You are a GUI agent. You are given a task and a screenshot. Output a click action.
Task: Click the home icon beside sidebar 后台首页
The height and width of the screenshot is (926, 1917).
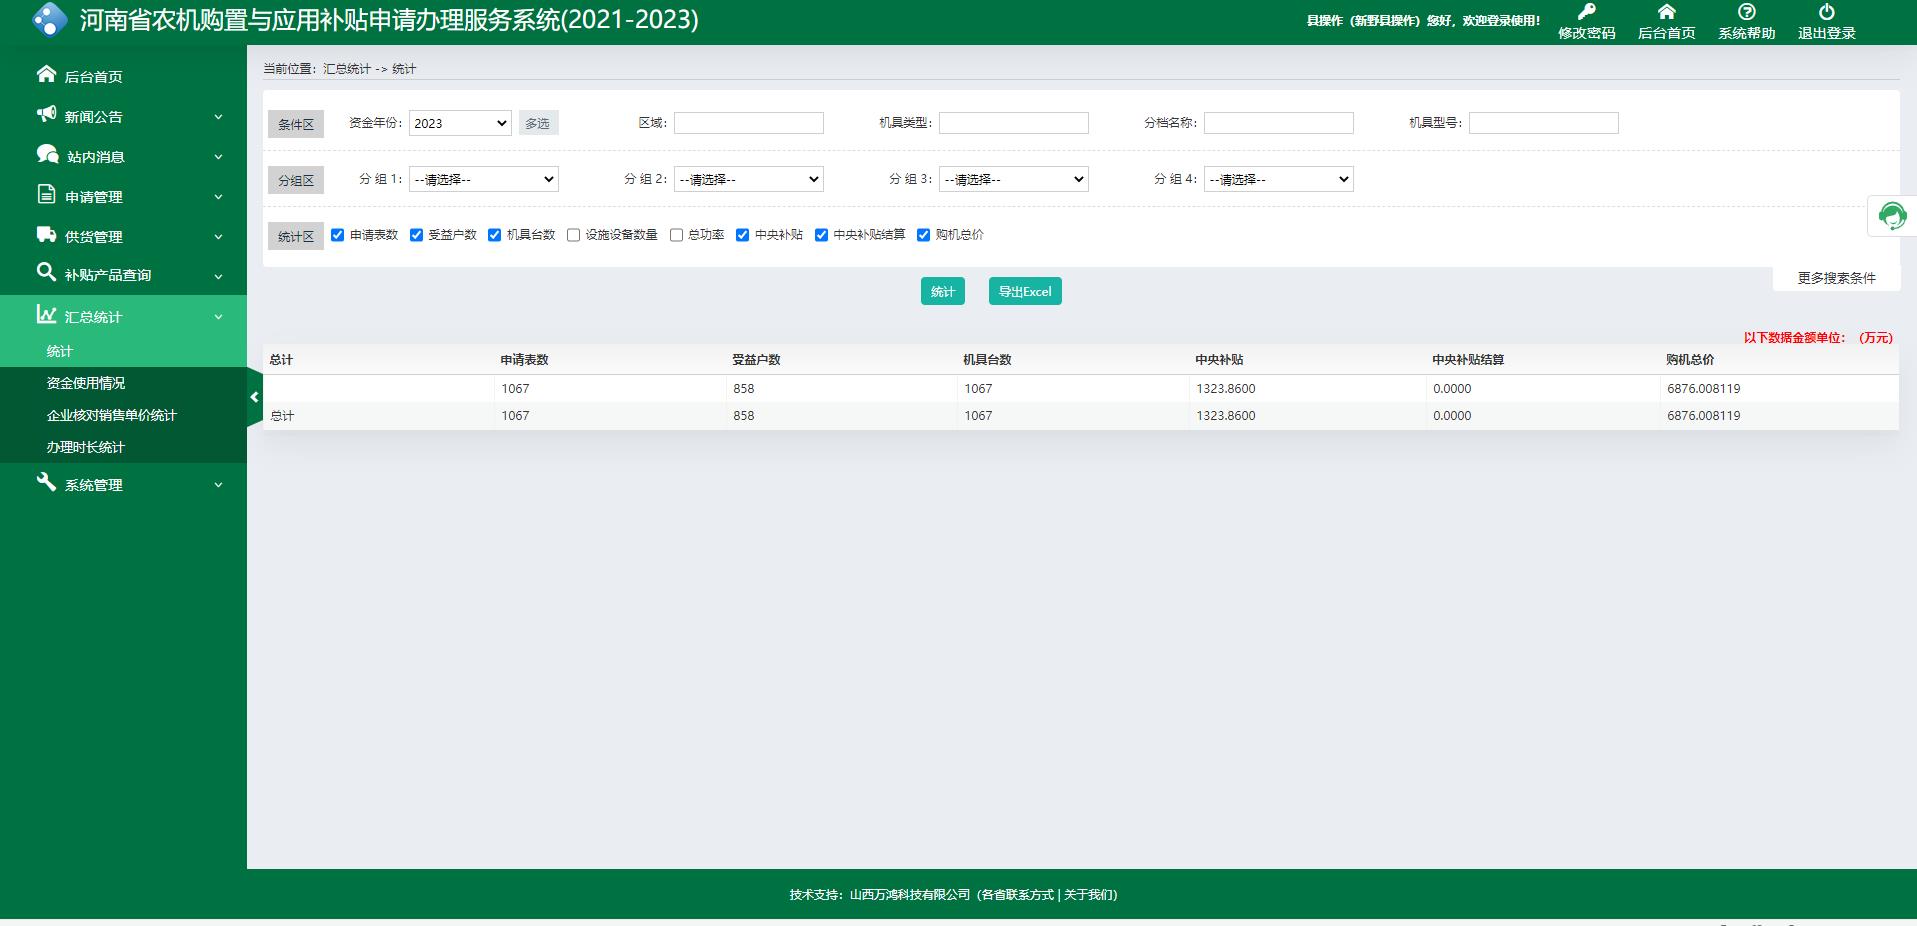point(46,74)
